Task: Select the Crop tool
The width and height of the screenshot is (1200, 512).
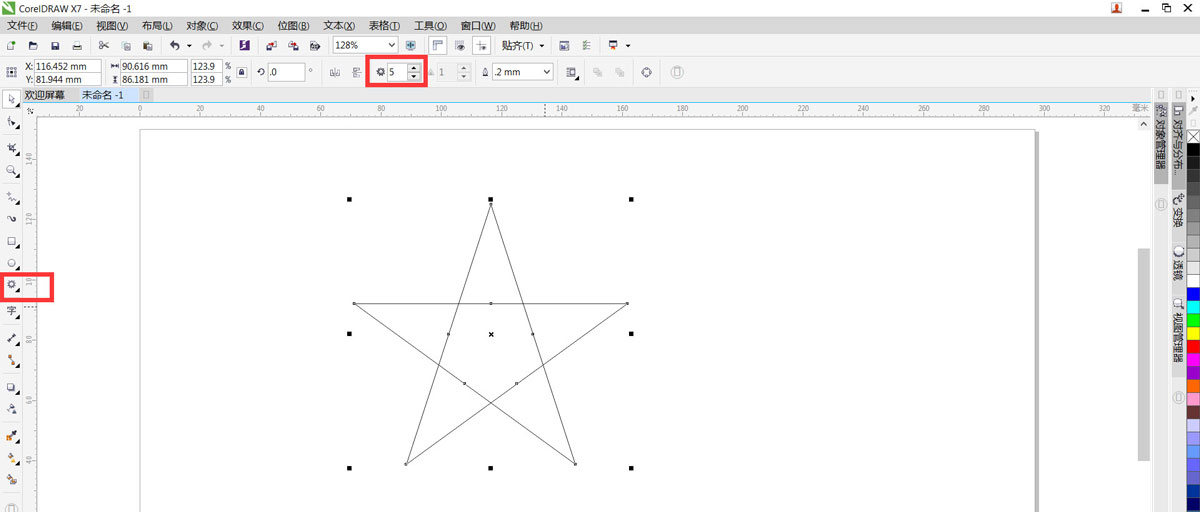Action: [12, 148]
